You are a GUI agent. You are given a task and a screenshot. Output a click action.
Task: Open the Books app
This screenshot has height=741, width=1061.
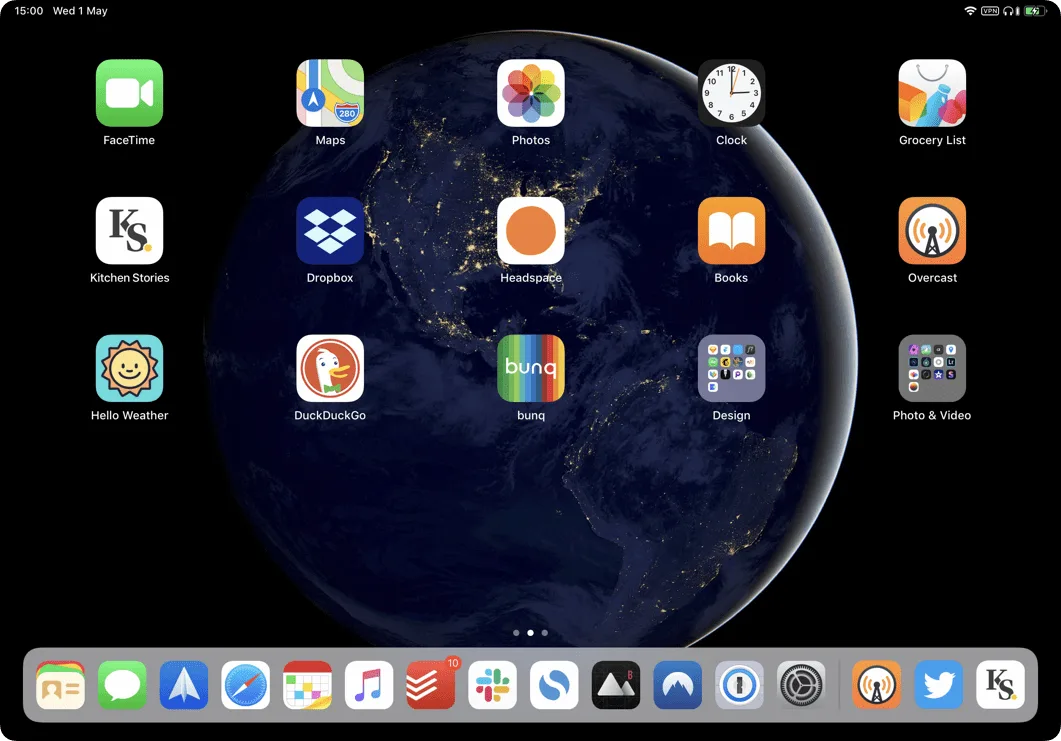coord(731,231)
